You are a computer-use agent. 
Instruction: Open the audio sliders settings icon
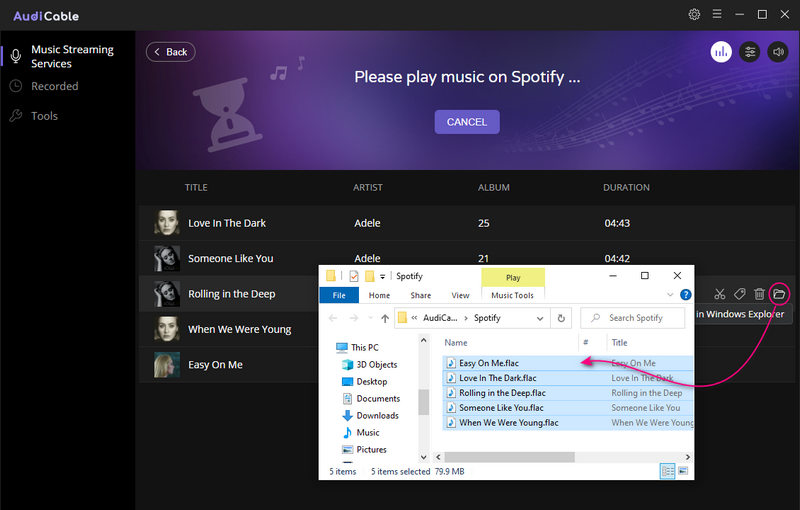749,52
